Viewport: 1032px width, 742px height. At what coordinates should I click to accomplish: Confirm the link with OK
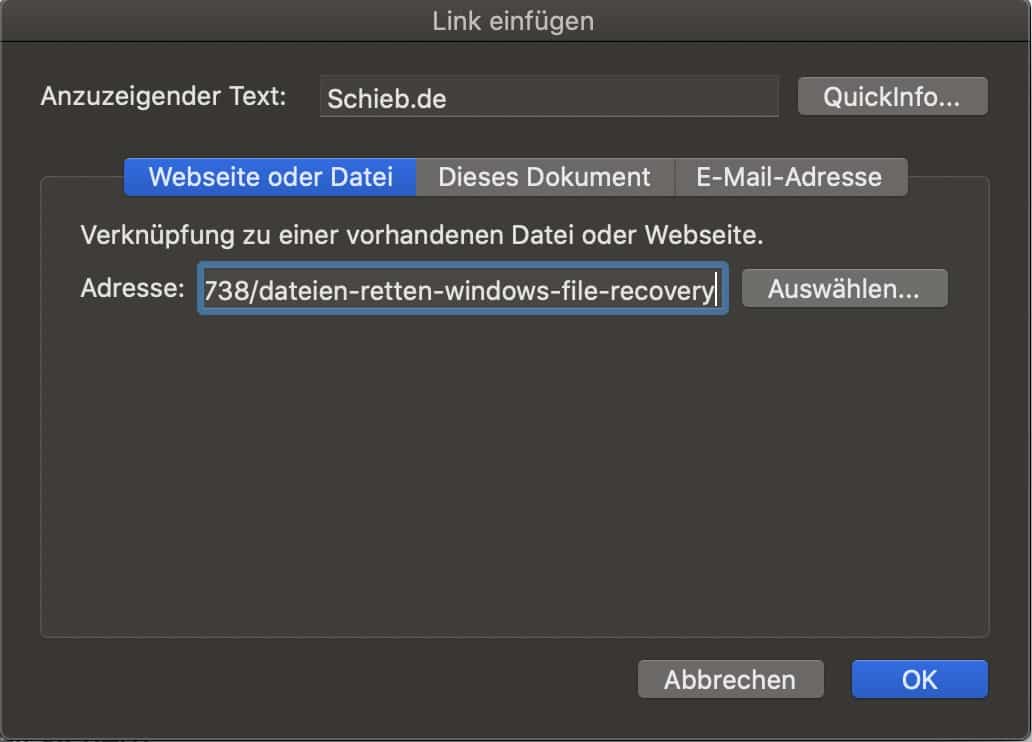point(919,680)
